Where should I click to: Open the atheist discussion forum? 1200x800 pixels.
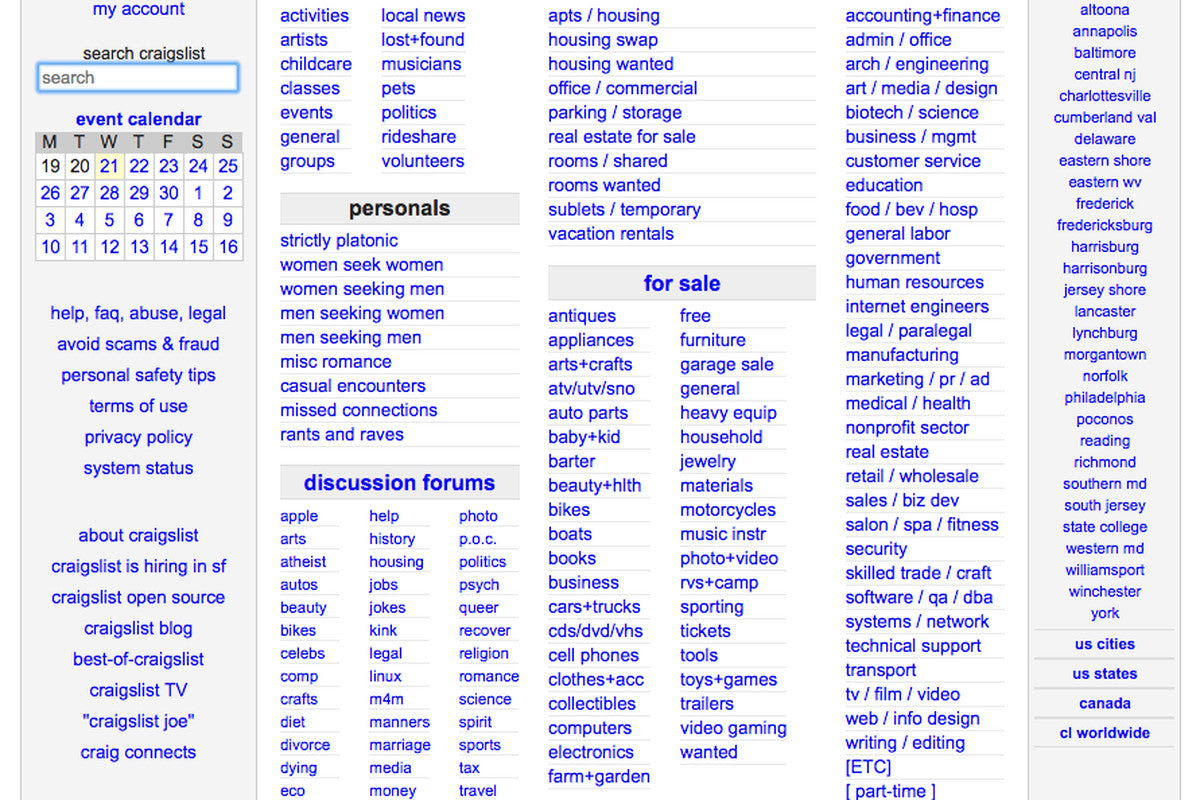point(303,562)
